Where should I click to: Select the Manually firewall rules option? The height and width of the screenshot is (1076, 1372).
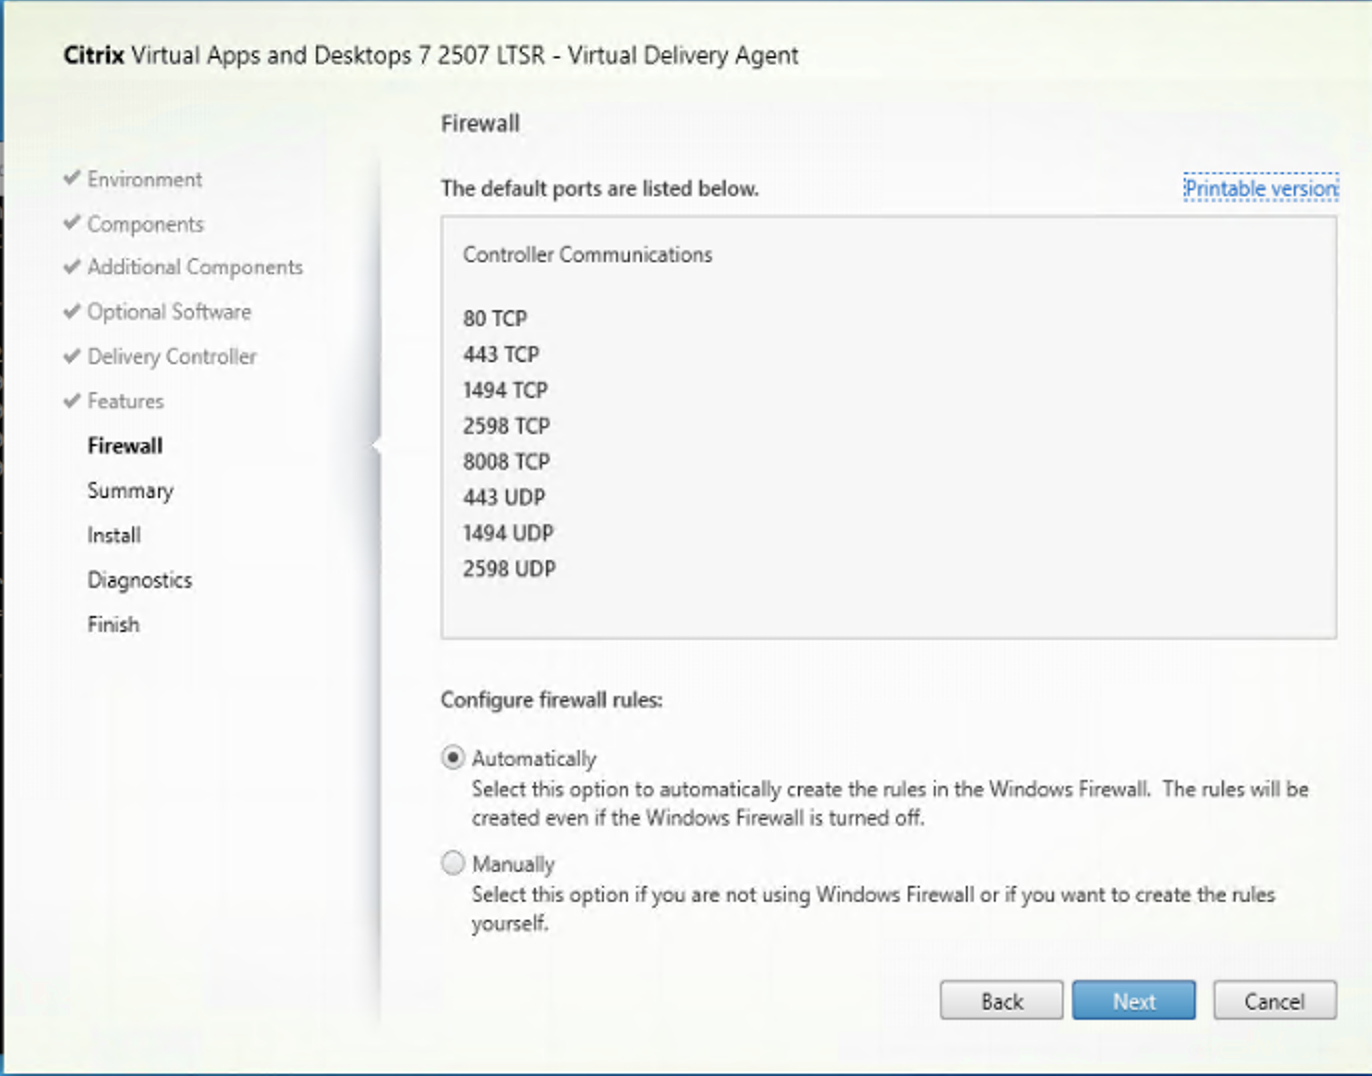point(452,863)
